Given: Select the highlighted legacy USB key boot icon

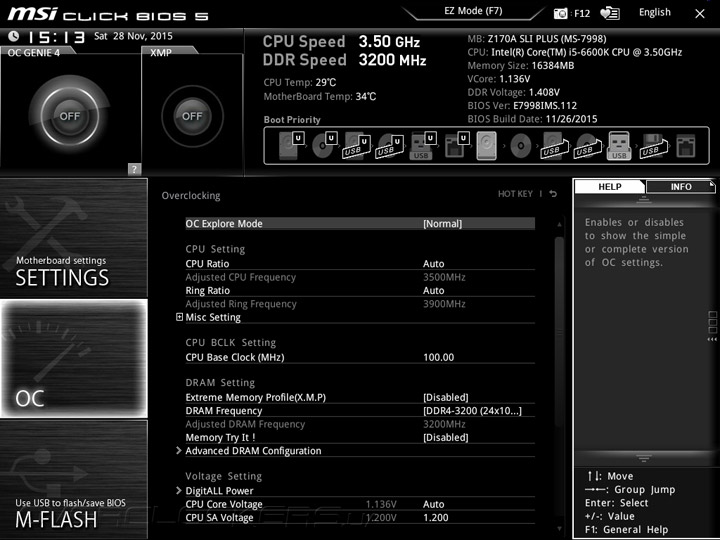Looking at the screenshot, I should (x=619, y=146).
